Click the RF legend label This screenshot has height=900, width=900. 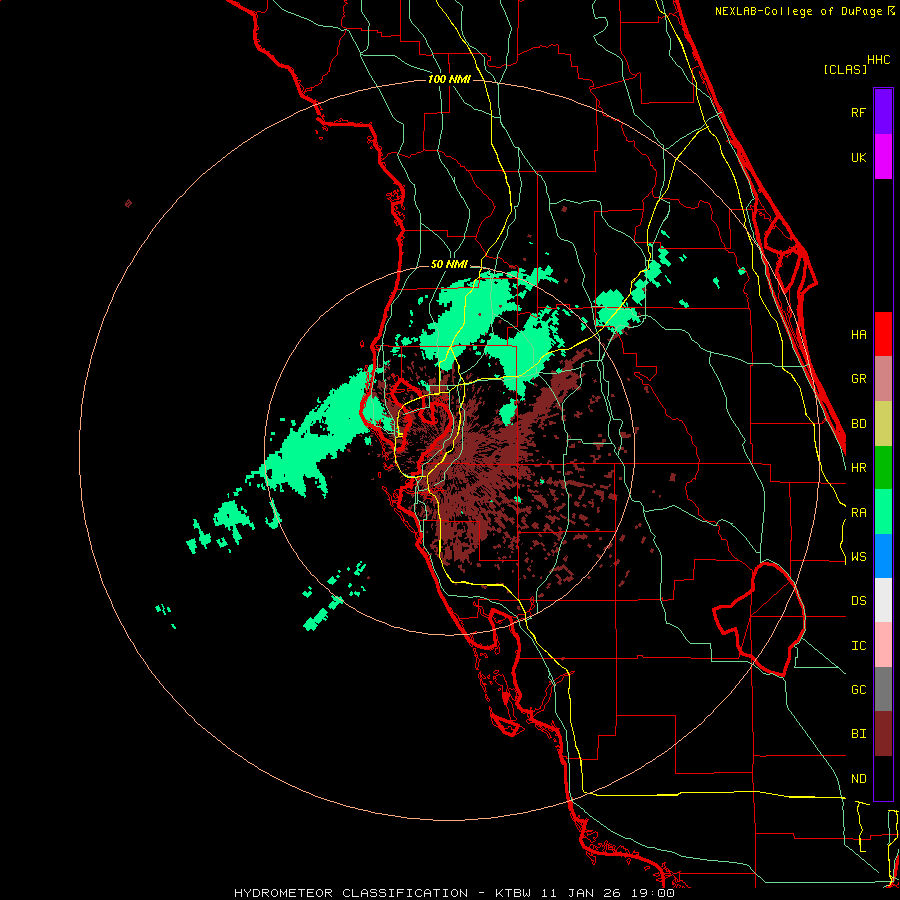click(858, 112)
